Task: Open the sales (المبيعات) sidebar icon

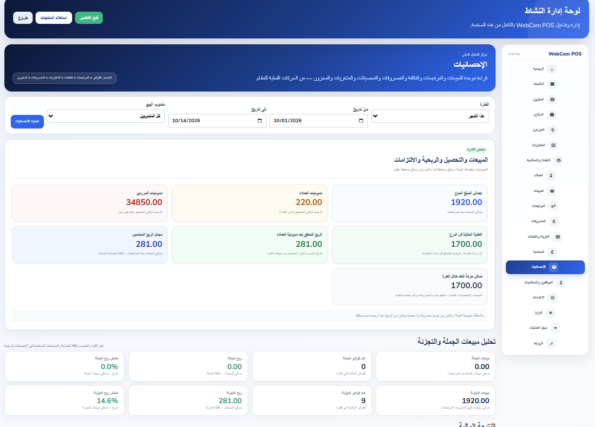Action: 552,191
